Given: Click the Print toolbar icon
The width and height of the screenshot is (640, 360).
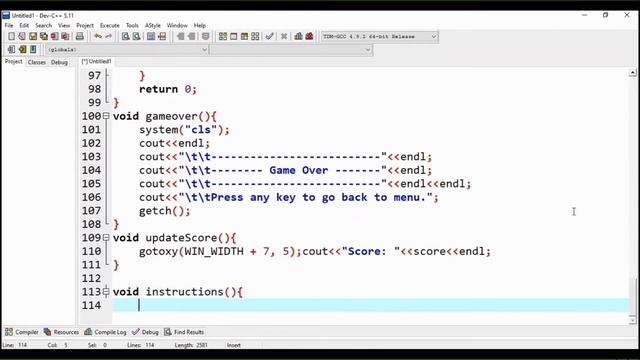Looking at the screenshot, I should pyautogui.click(x=80, y=36).
